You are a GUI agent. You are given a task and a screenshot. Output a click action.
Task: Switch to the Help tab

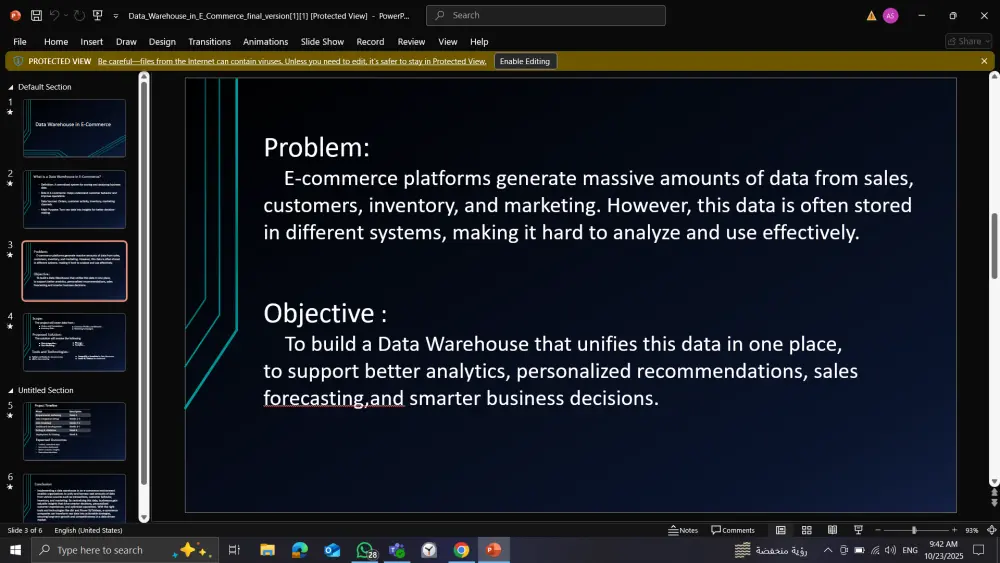coord(479,41)
